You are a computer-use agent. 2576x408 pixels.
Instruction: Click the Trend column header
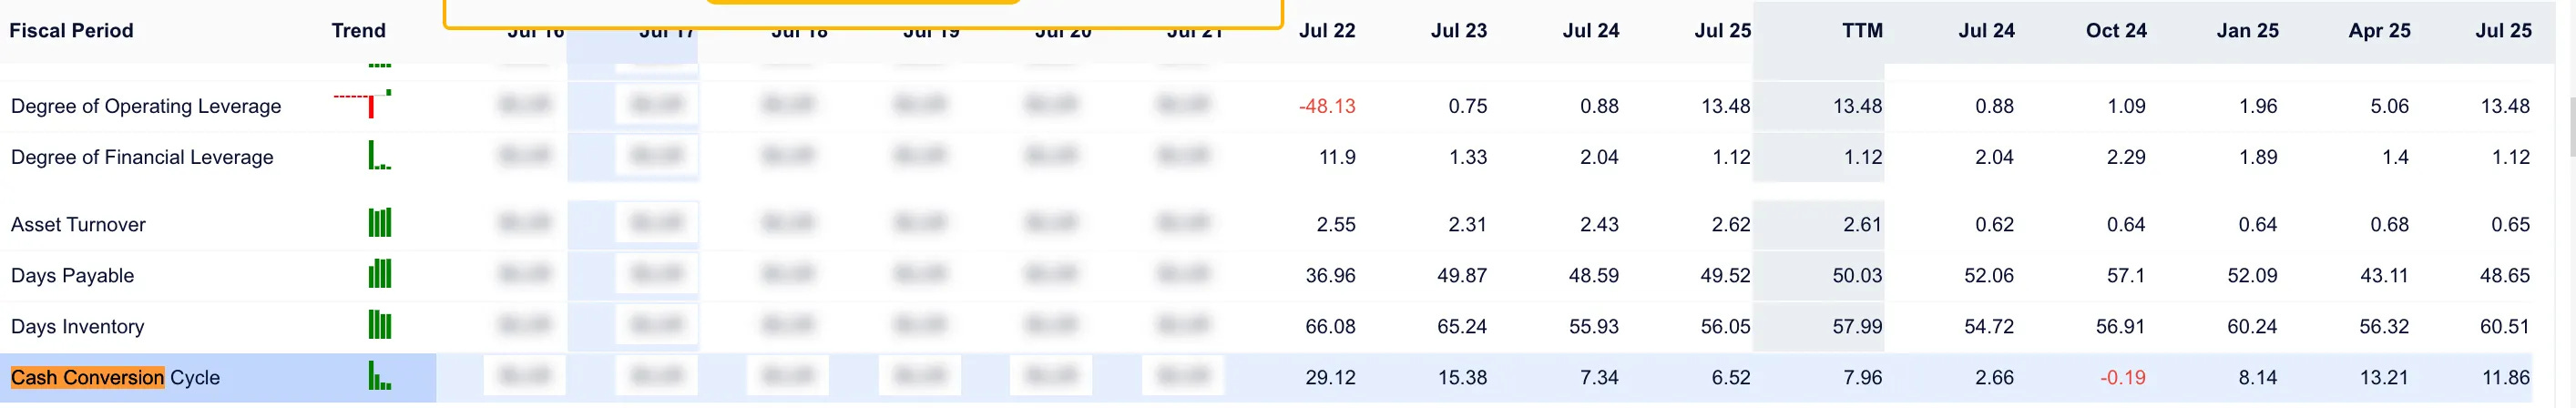(359, 31)
